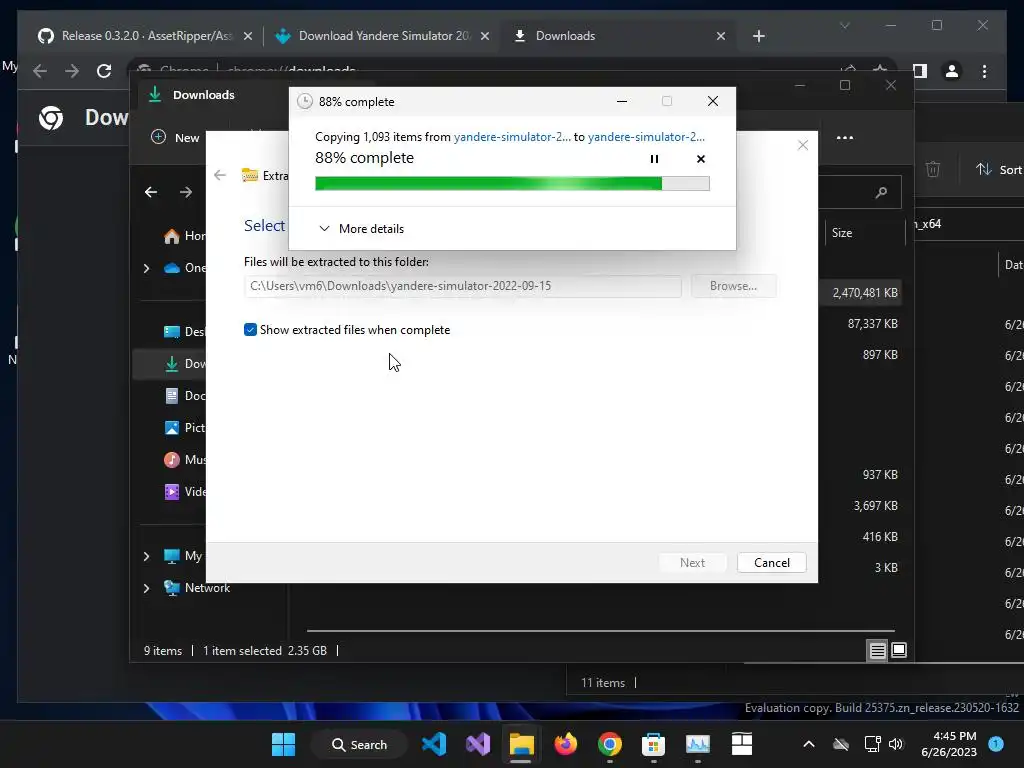
Task: Open the Sort menu in back Explorer
Action: pos(999,170)
